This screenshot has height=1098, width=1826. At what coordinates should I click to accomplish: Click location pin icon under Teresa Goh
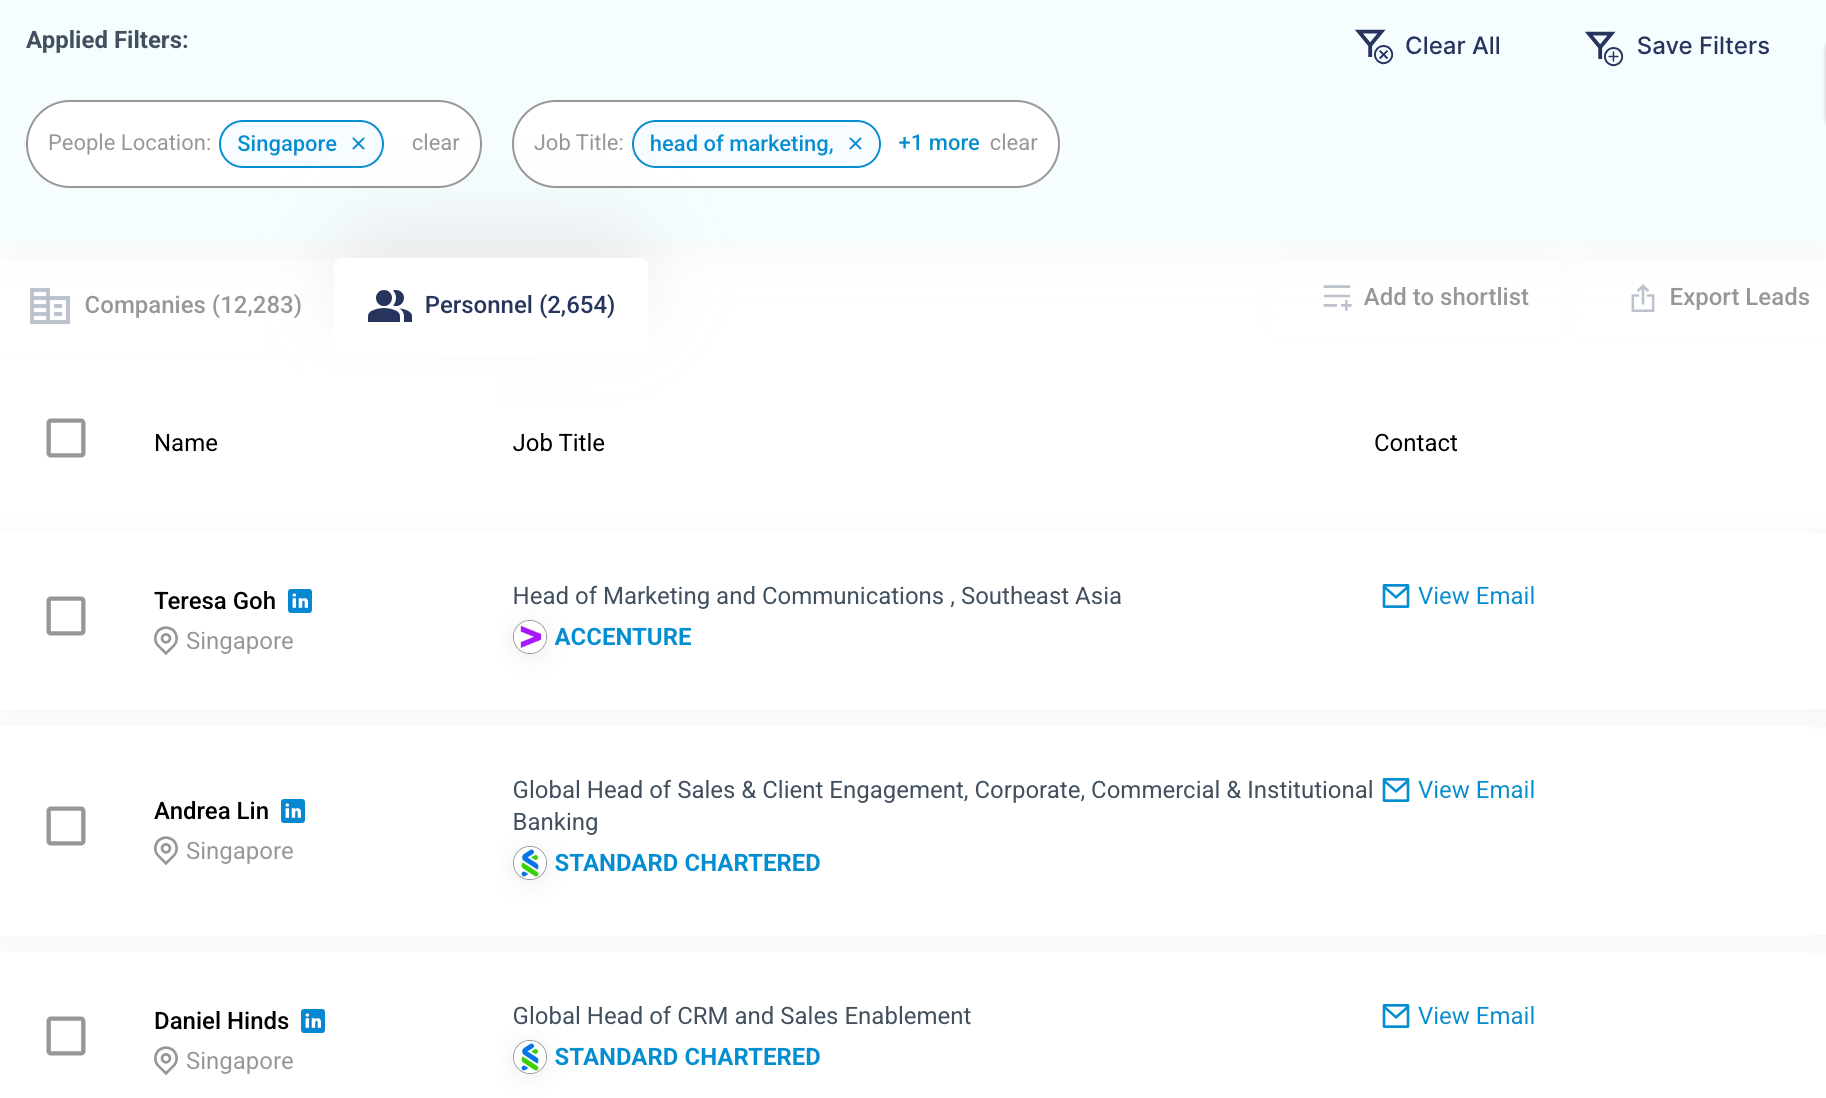(166, 641)
